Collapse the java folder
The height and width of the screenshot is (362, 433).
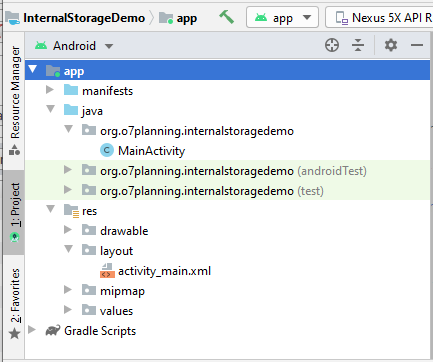tap(51, 109)
